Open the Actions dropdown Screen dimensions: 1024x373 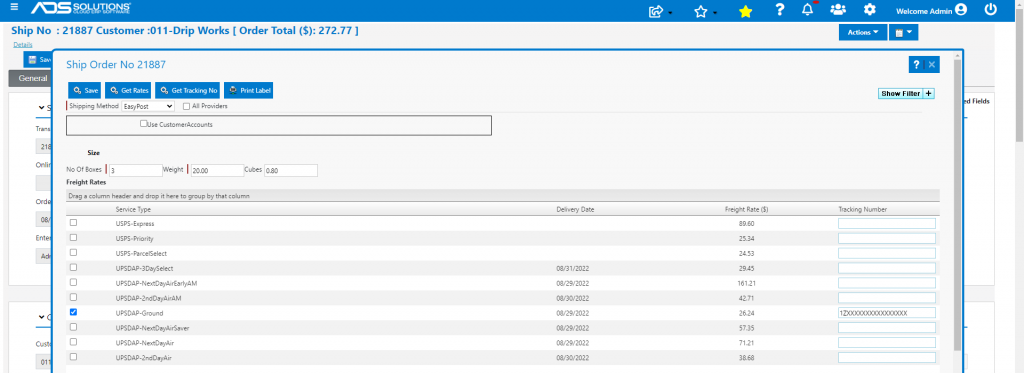pos(863,32)
